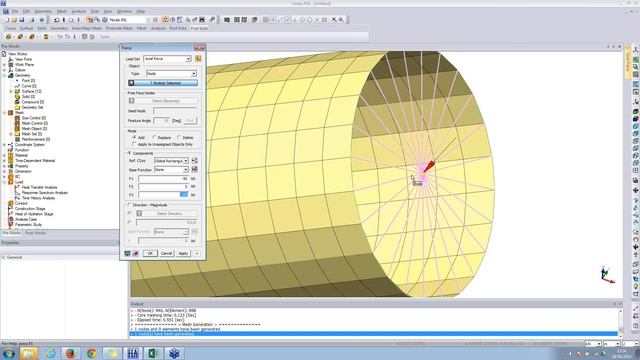
Task: Open the Windows Start orb
Action: coord(8,353)
